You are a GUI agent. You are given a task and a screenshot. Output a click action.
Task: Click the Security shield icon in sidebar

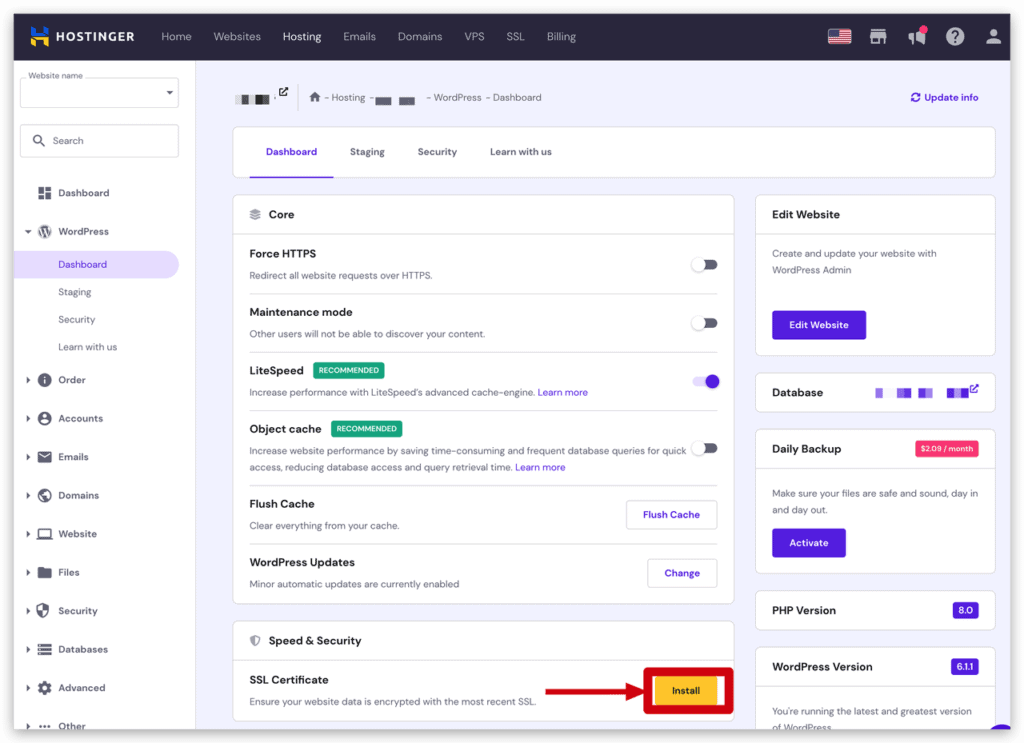43,610
